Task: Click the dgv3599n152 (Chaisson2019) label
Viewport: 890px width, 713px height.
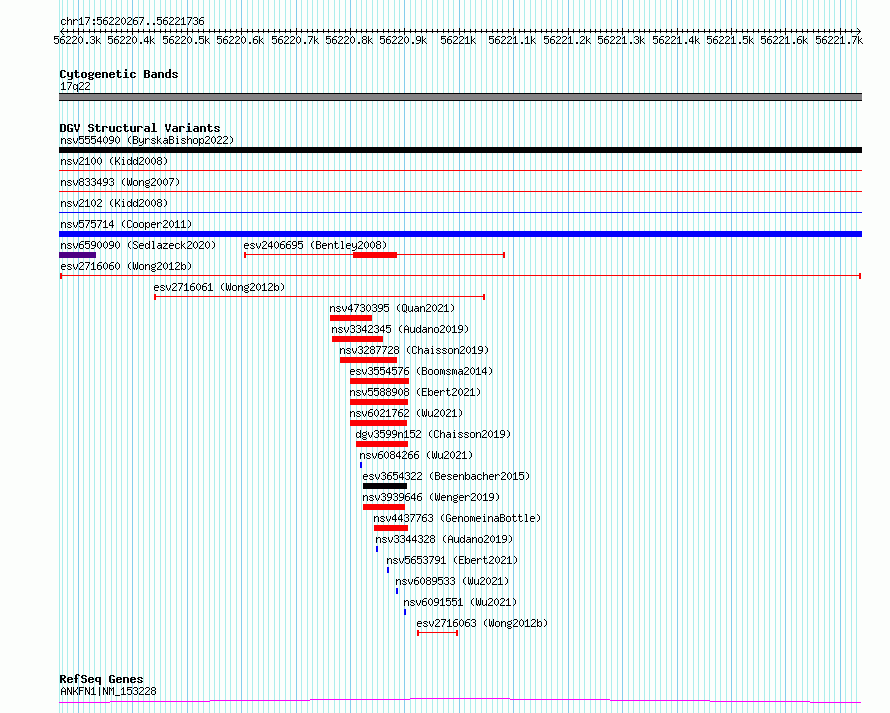Action: [x=433, y=434]
